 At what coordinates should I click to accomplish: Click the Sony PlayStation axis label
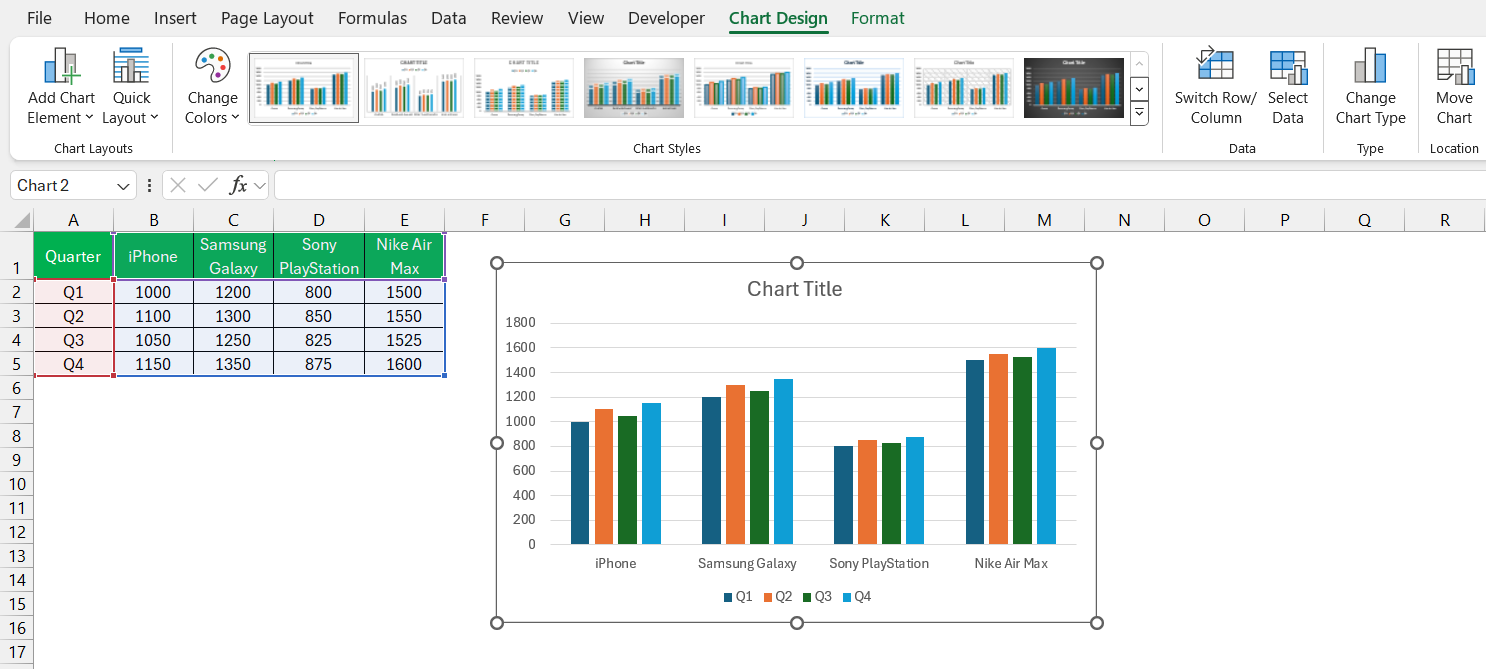tap(879, 564)
